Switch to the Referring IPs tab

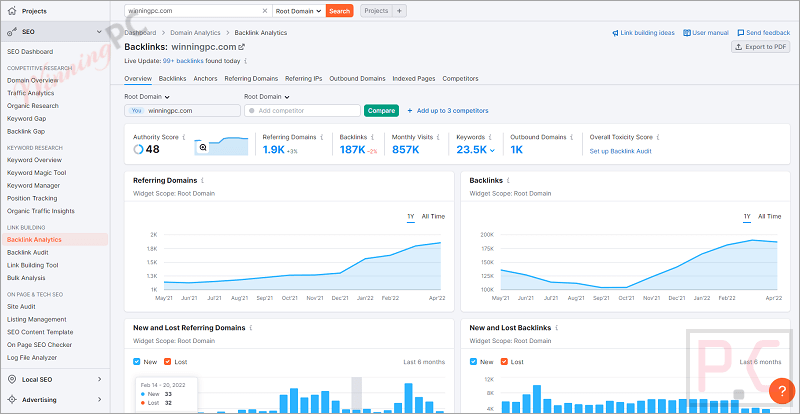click(x=304, y=79)
